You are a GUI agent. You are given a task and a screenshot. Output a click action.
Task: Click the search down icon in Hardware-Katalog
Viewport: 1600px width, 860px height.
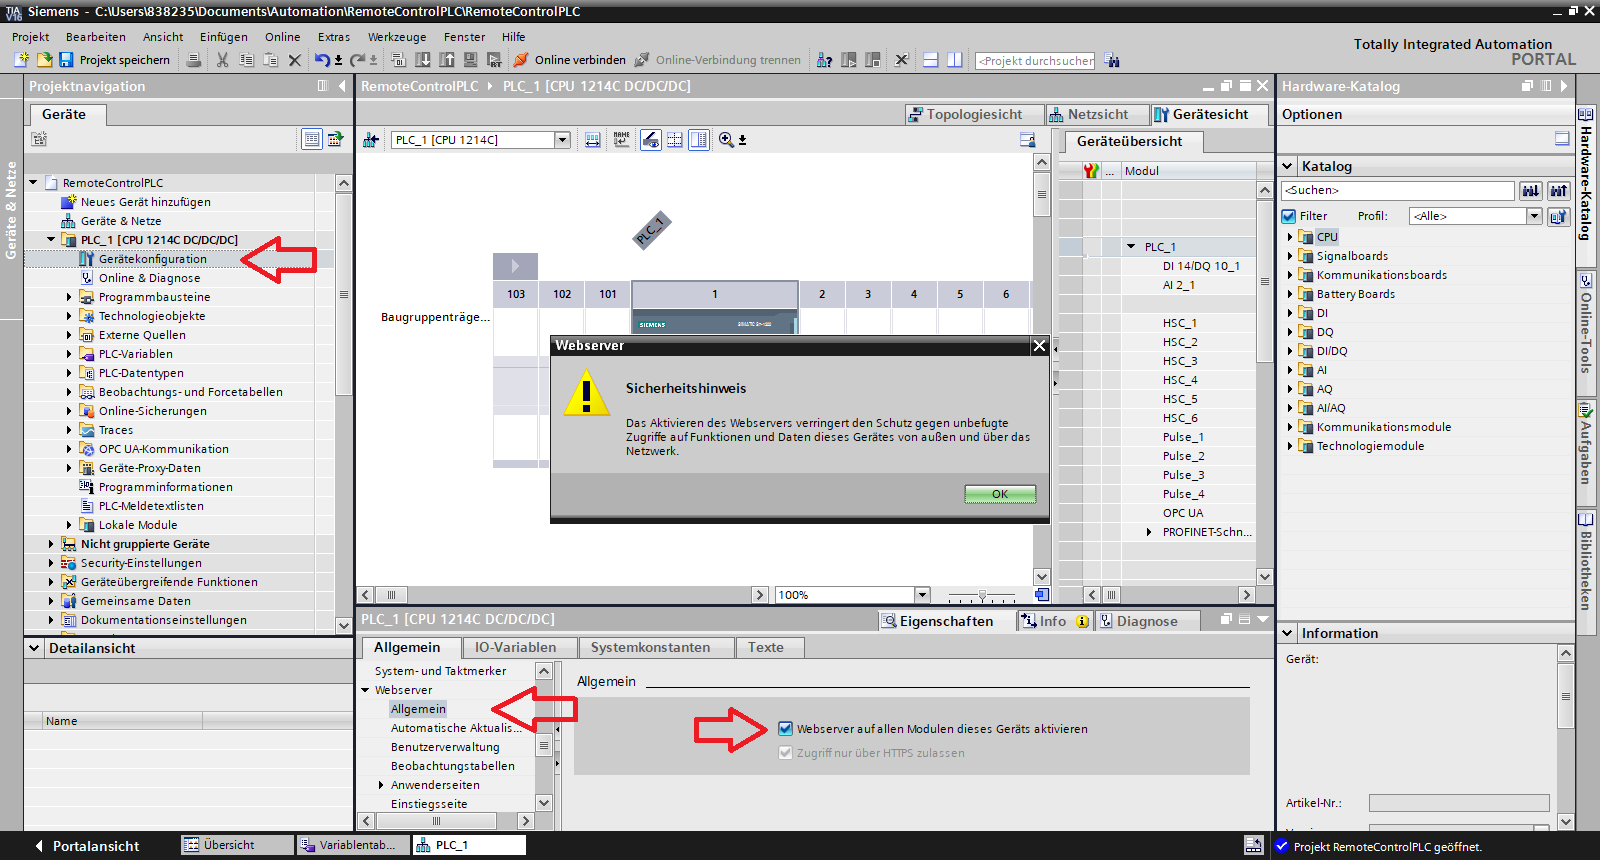(1531, 190)
